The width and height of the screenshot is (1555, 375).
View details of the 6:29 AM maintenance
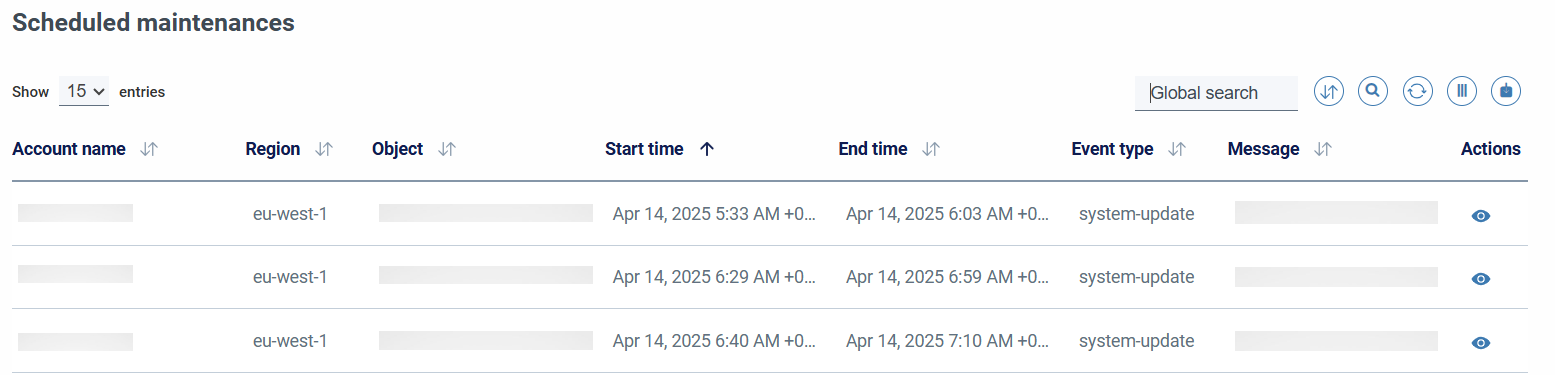(x=1481, y=279)
